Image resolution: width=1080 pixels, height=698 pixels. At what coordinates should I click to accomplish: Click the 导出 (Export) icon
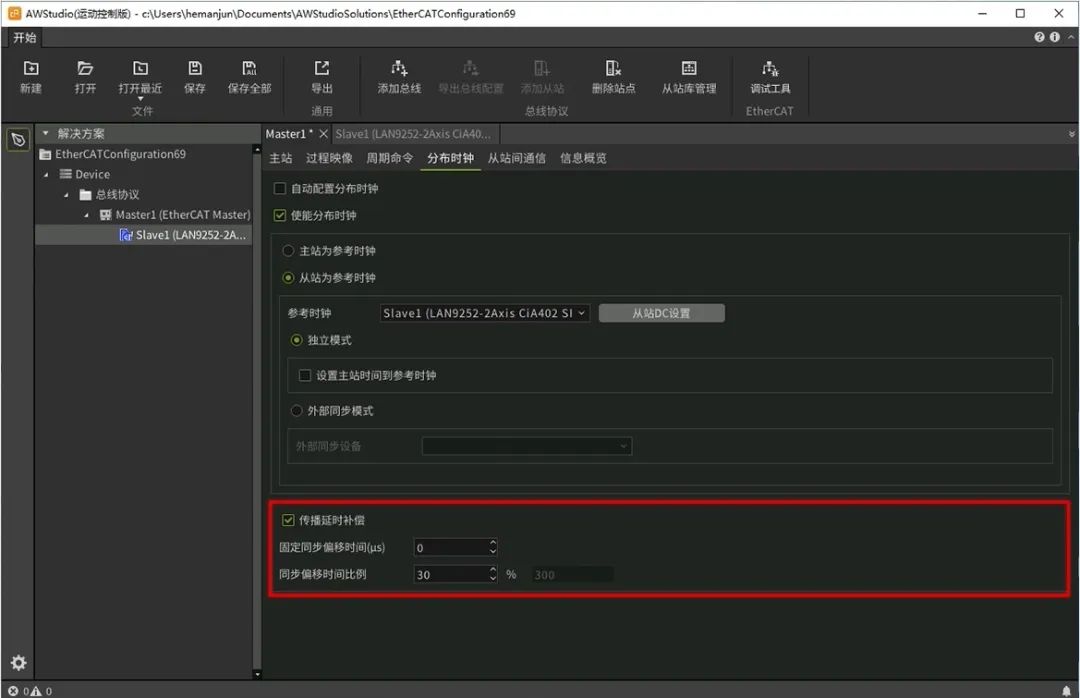[x=321, y=69]
